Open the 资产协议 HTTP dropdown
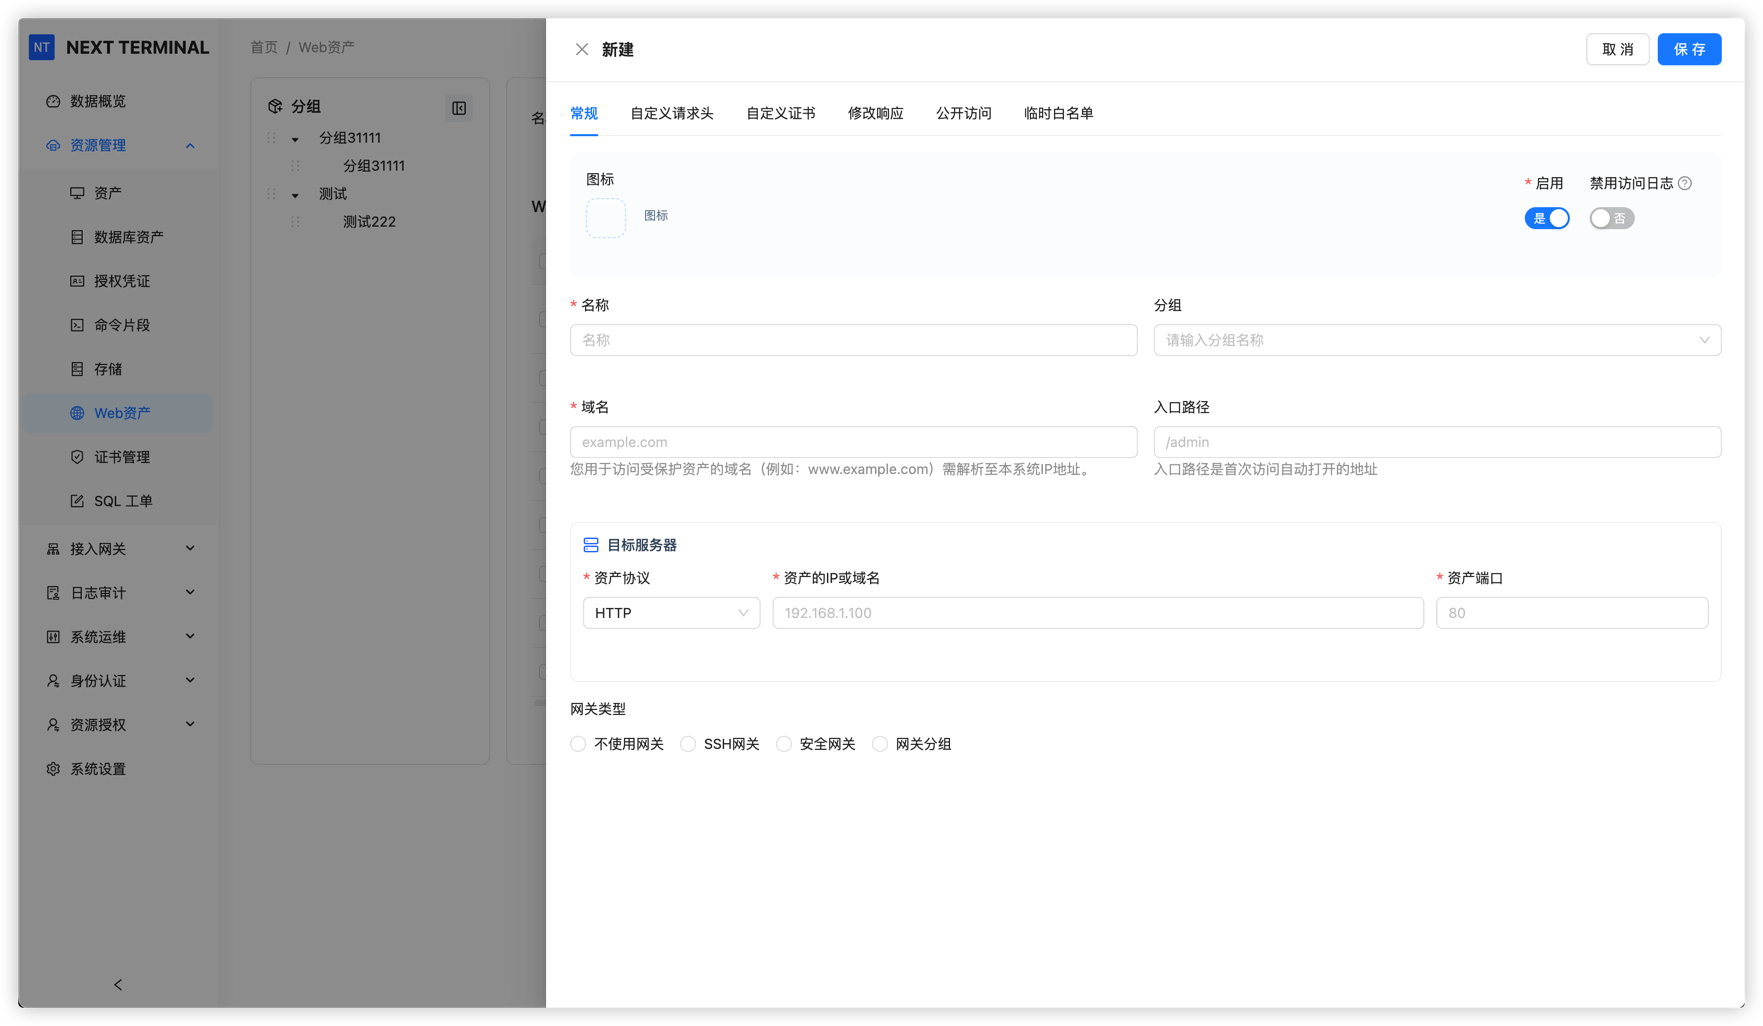Viewport: 1763px width, 1026px height. point(671,613)
